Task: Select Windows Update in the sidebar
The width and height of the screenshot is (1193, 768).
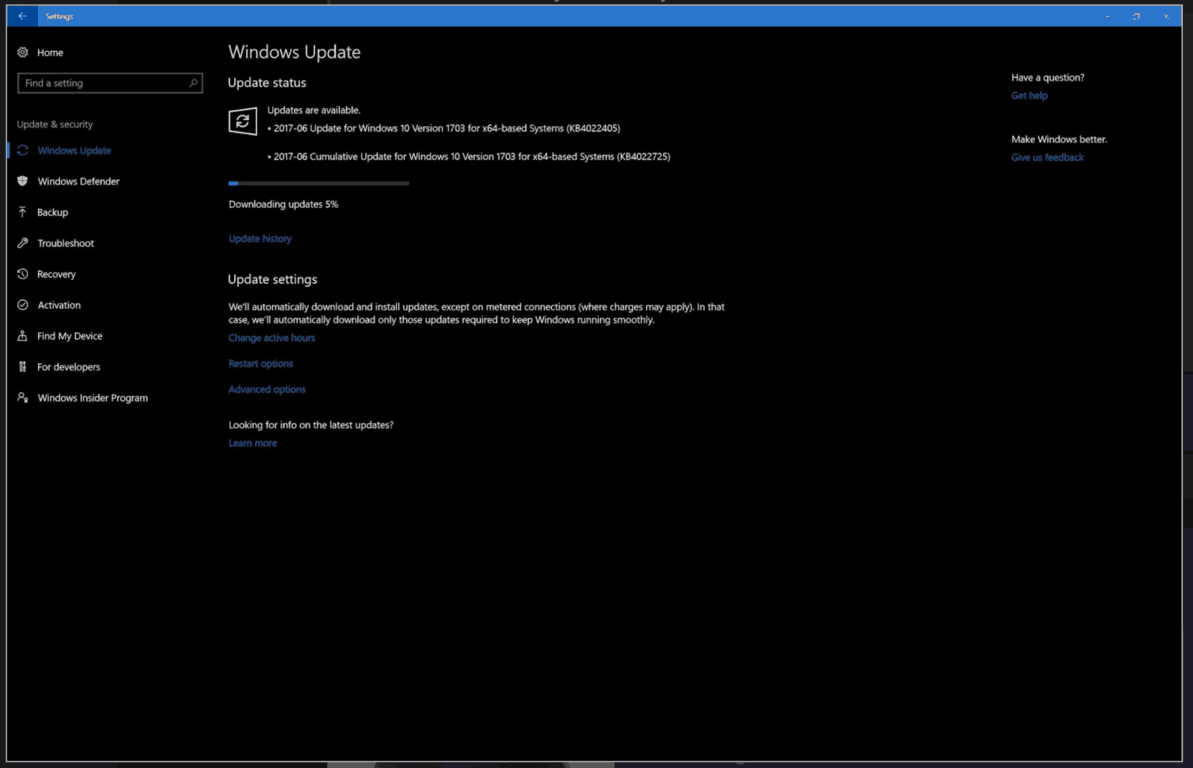Action: point(74,151)
